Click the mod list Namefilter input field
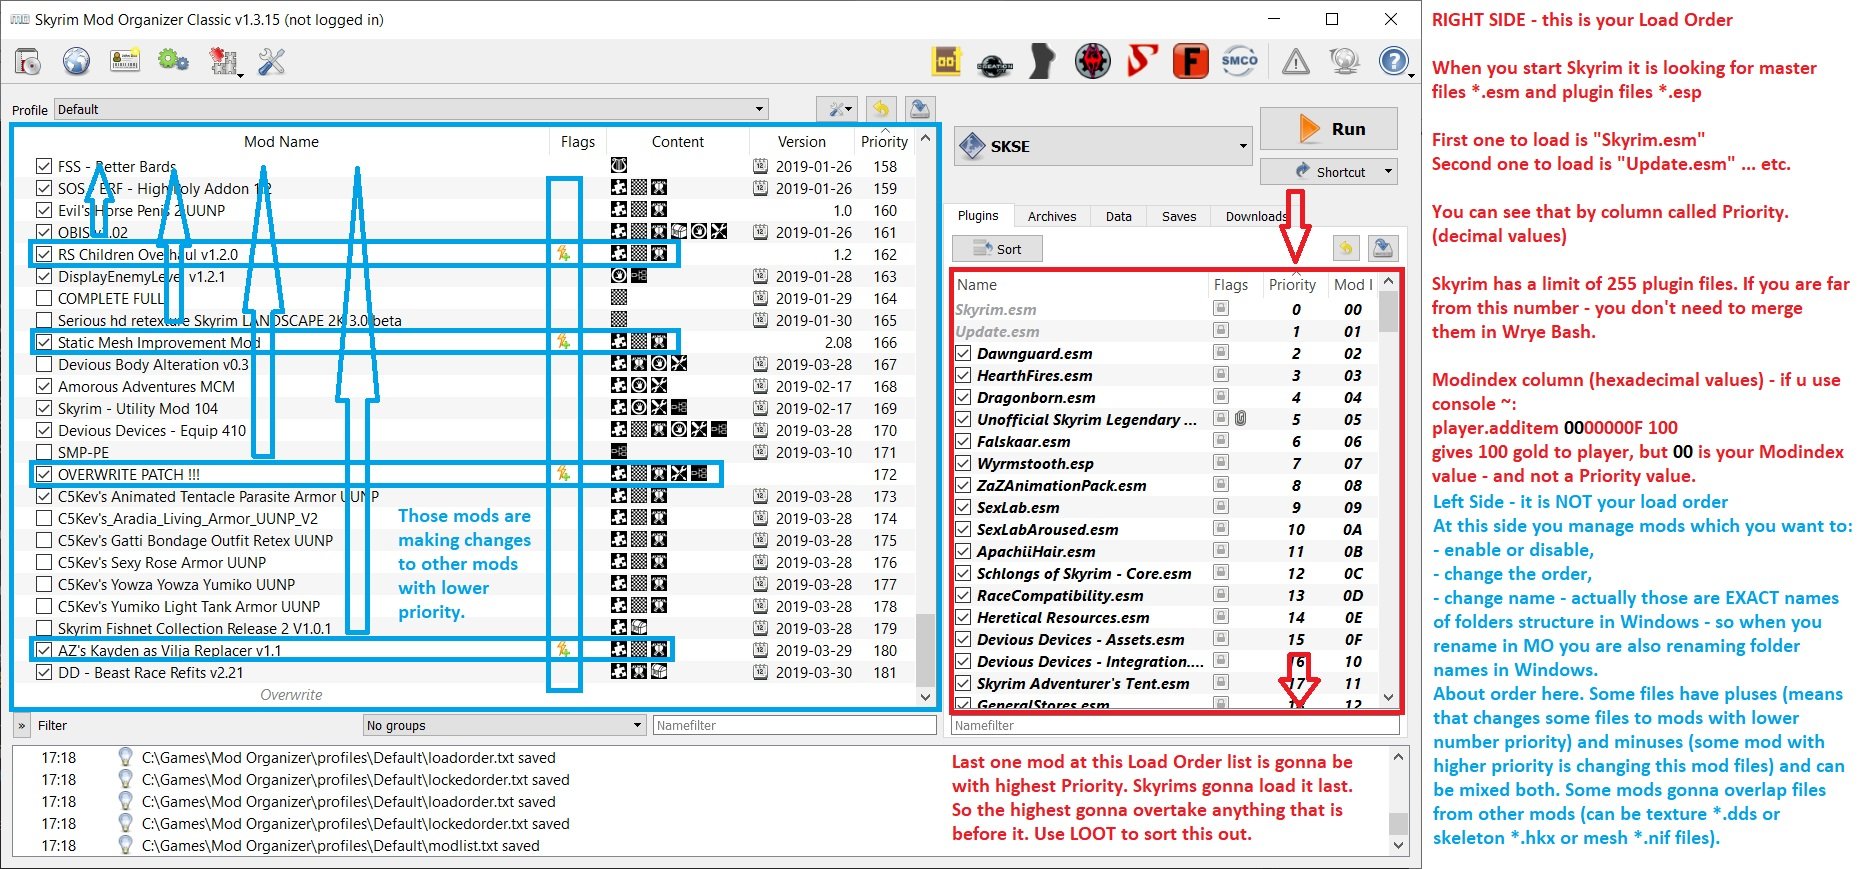The image size is (1861, 869). [x=794, y=725]
